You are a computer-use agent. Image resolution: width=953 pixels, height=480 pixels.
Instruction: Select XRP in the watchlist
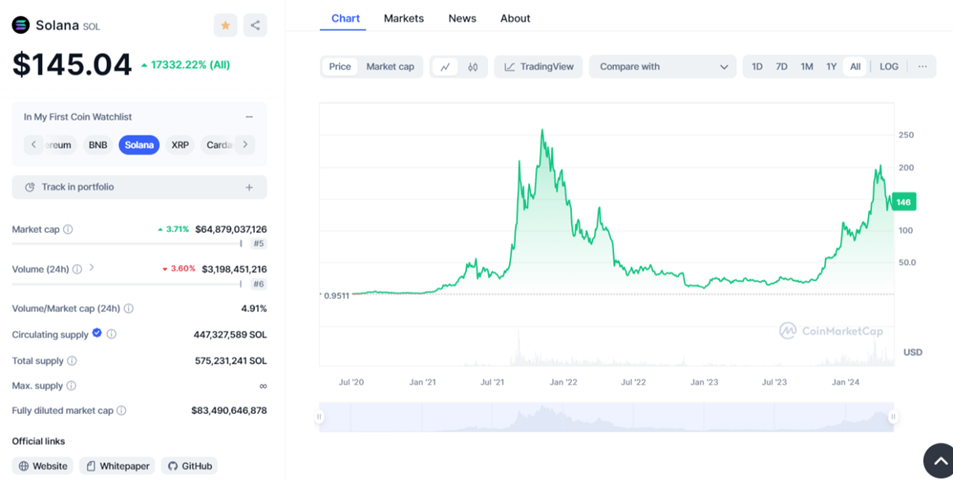[180, 145]
